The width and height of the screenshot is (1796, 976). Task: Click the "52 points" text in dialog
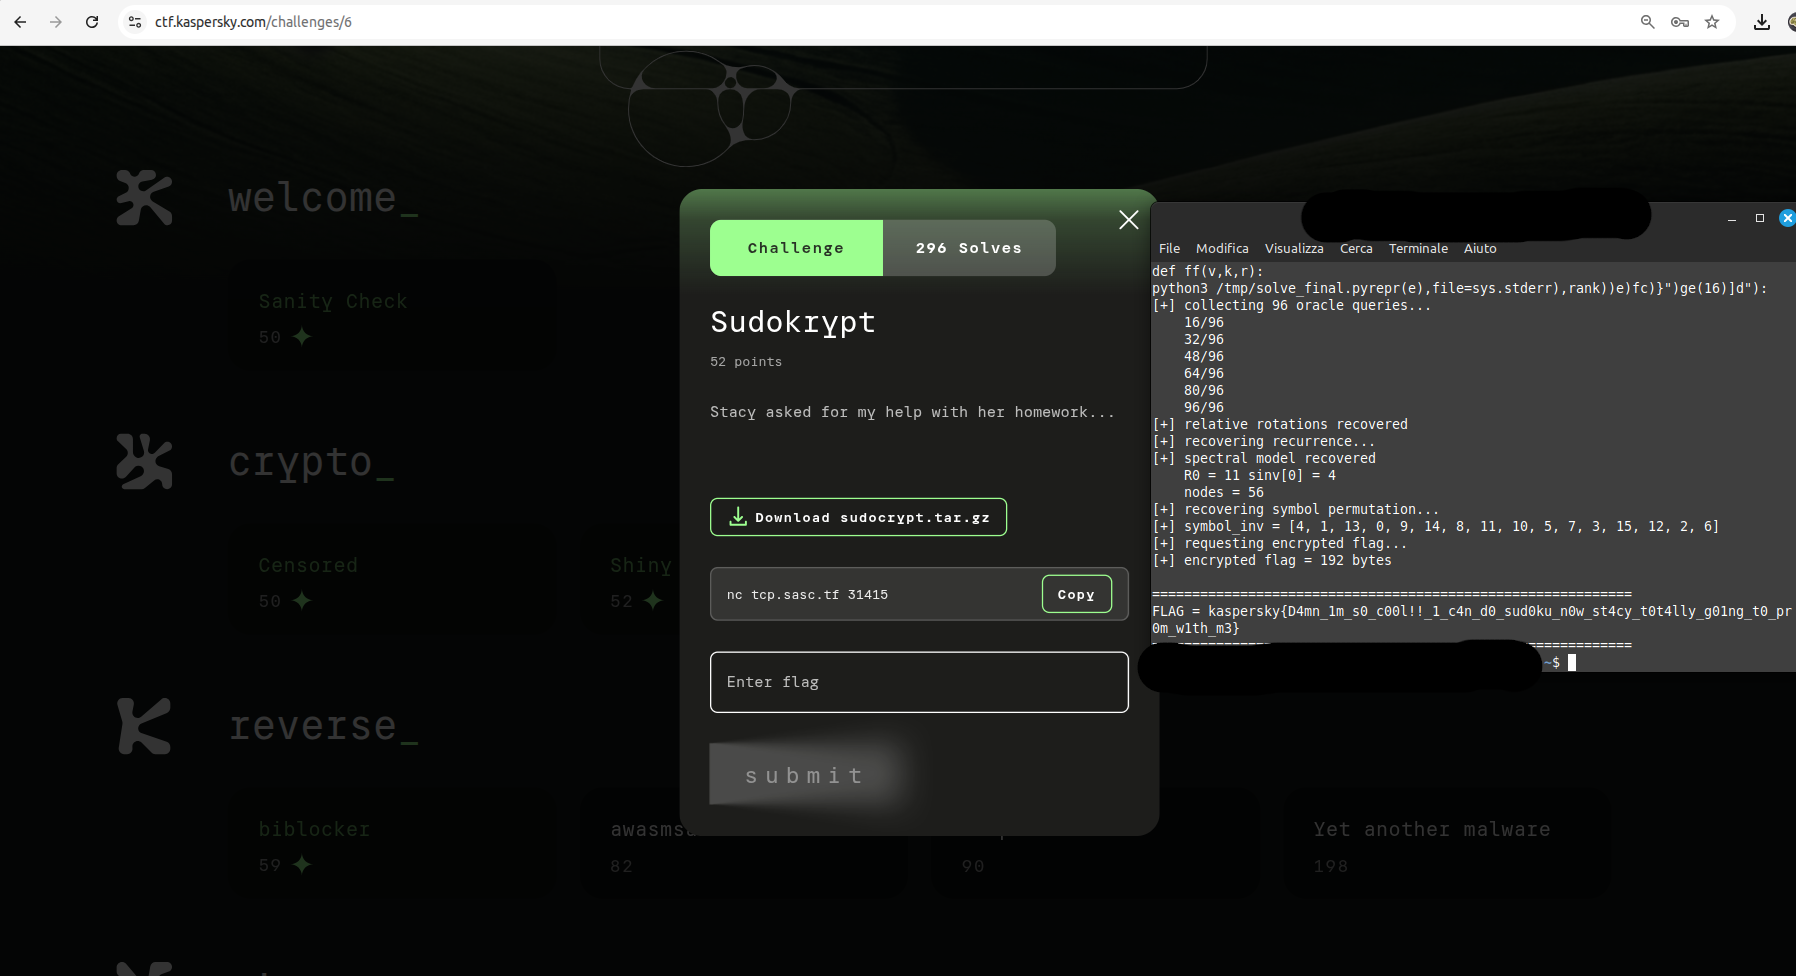click(x=746, y=362)
